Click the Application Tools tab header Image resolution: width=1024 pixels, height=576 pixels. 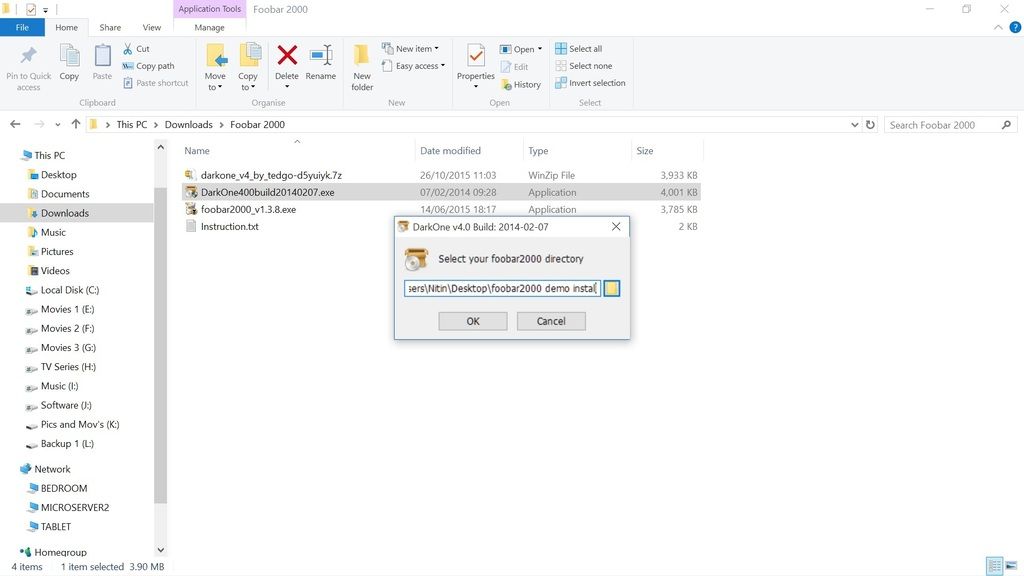click(x=210, y=9)
